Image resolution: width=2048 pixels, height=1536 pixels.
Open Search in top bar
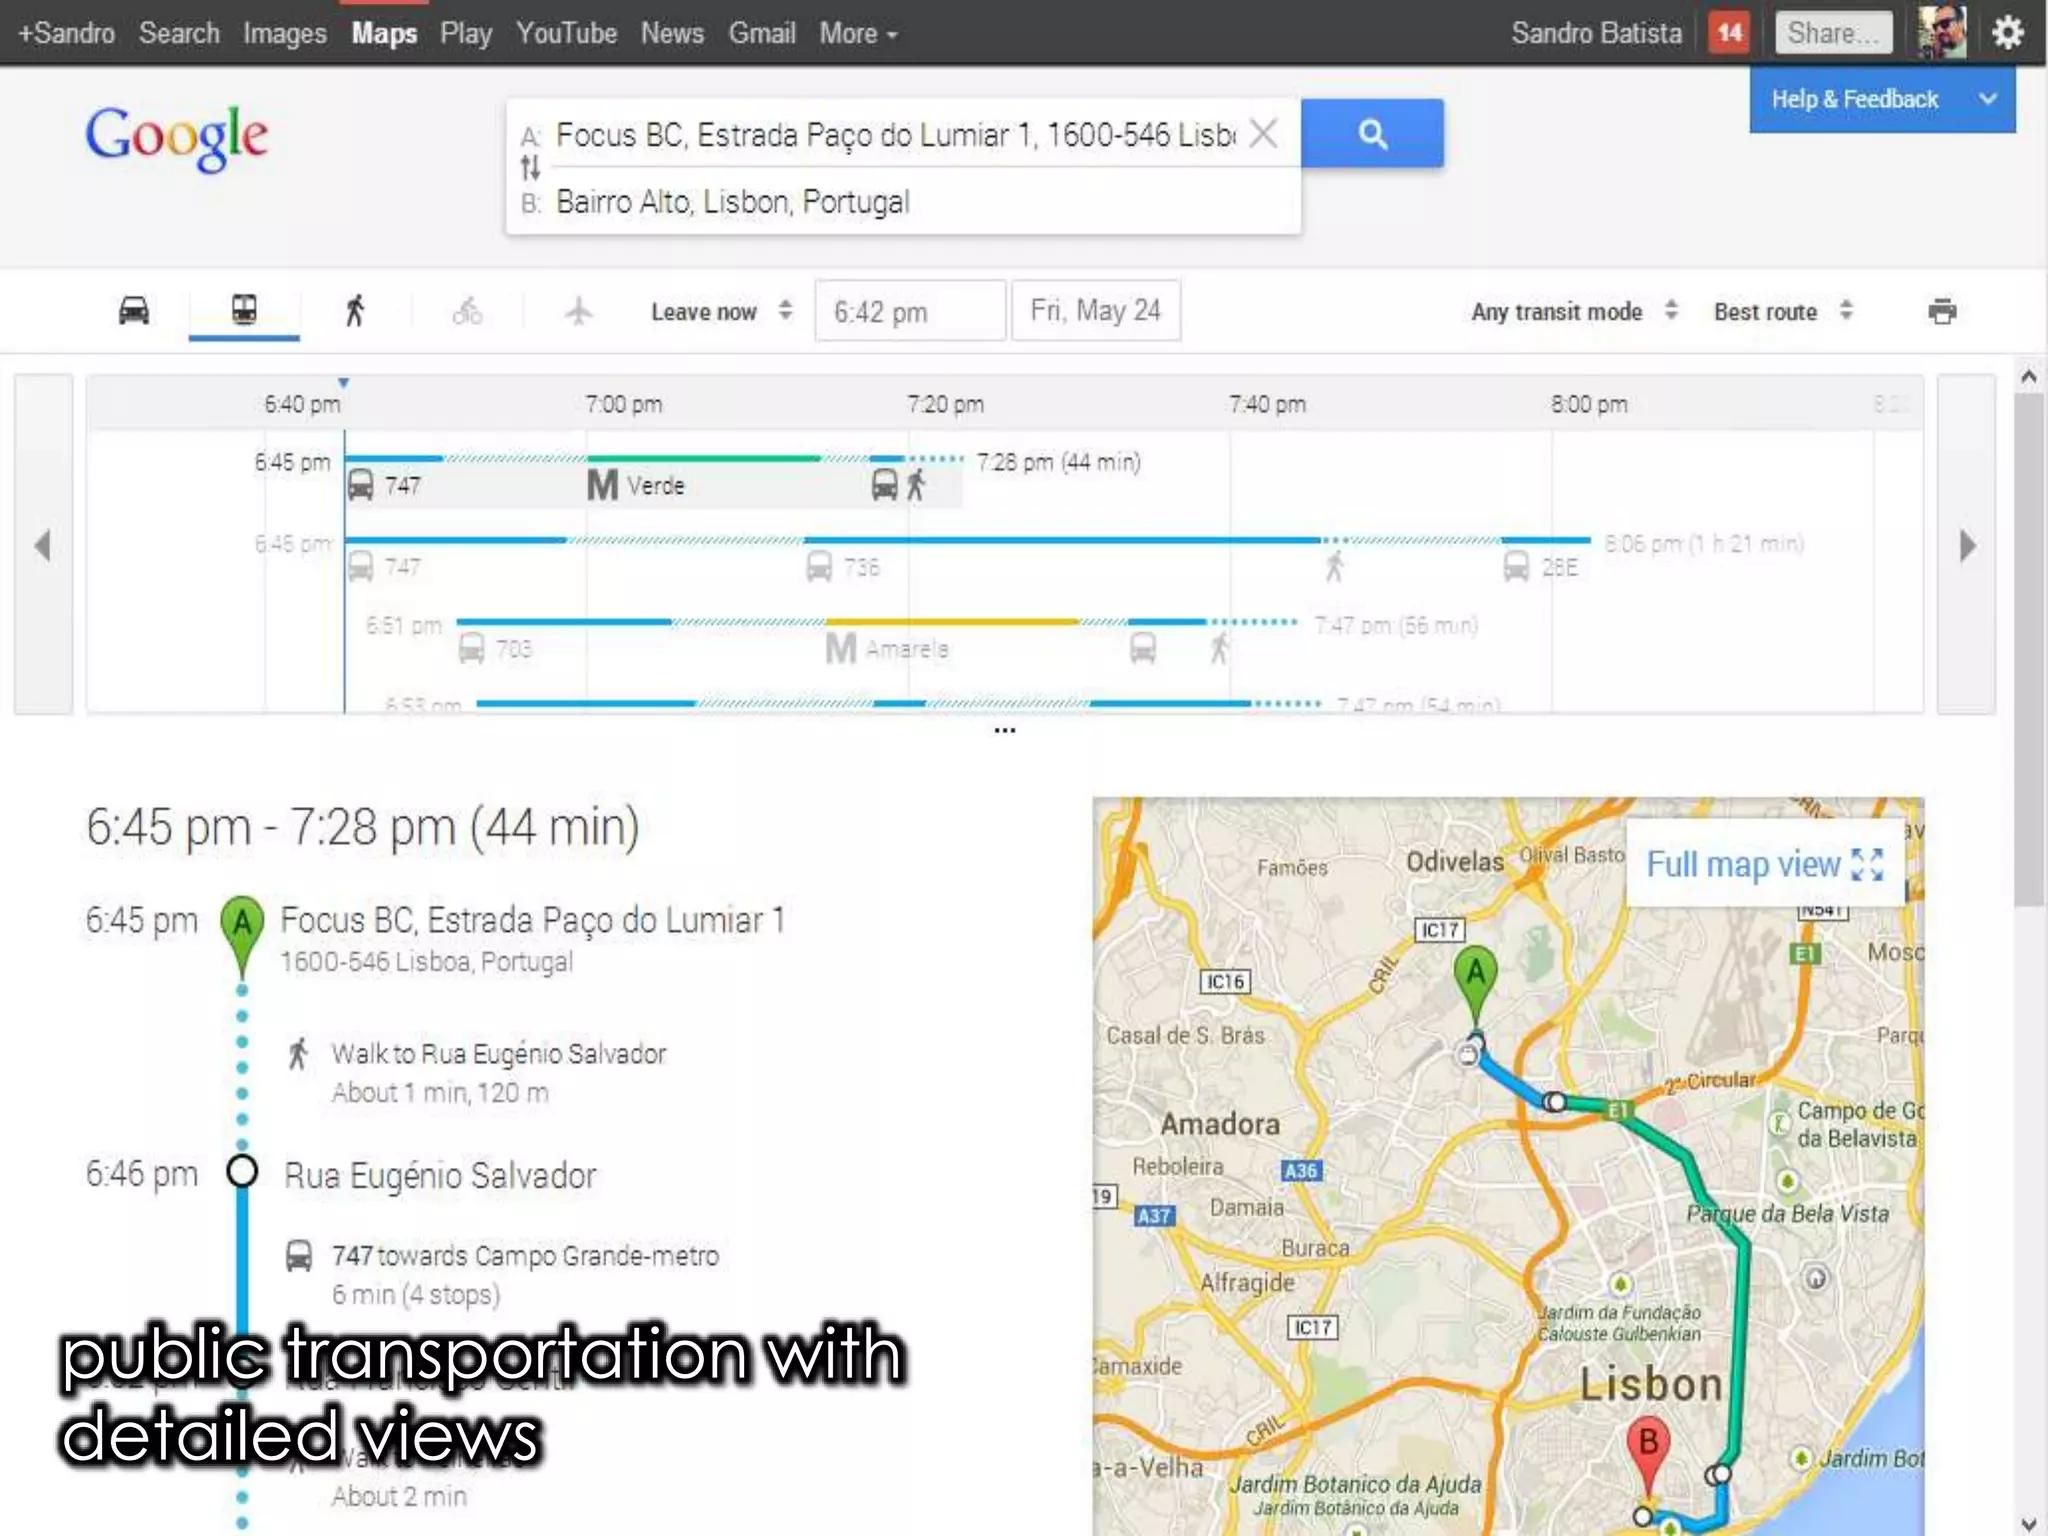point(179,33)
